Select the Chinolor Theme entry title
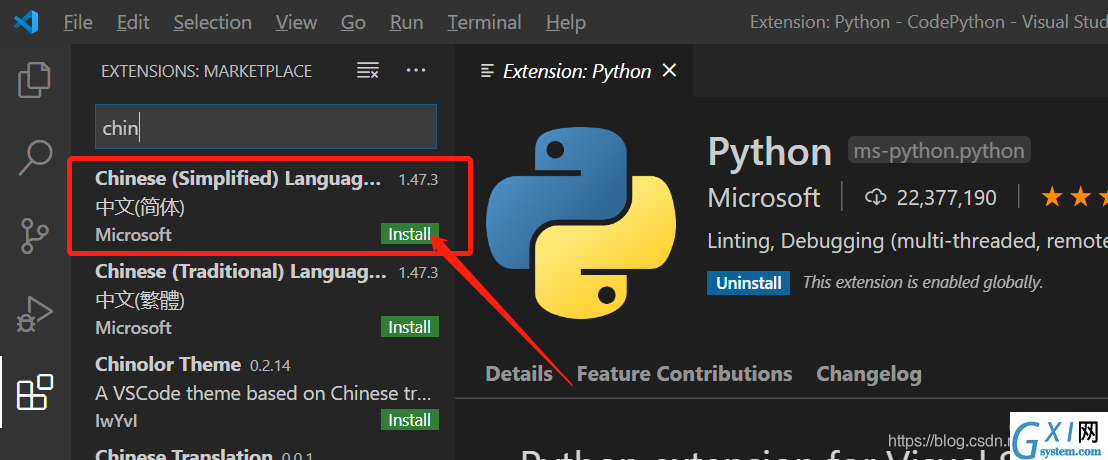The width and height of the screenshot is (1108, 460). [x=168, y=365]
